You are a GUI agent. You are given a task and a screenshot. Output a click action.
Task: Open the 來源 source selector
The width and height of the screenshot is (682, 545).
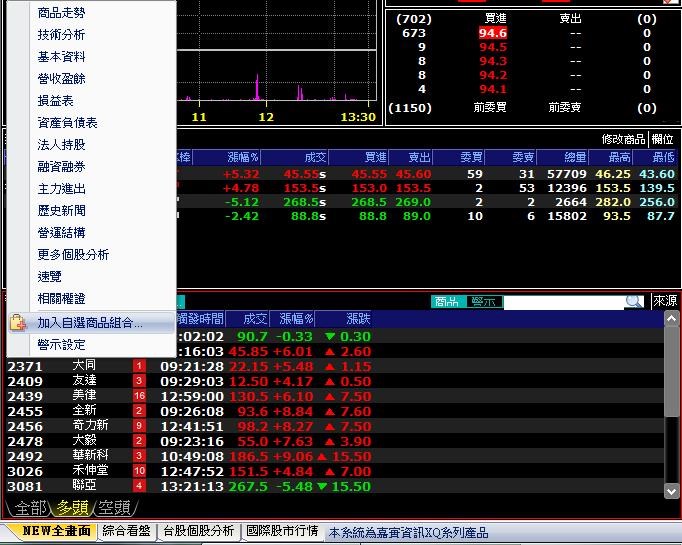[x=665, y=301]
